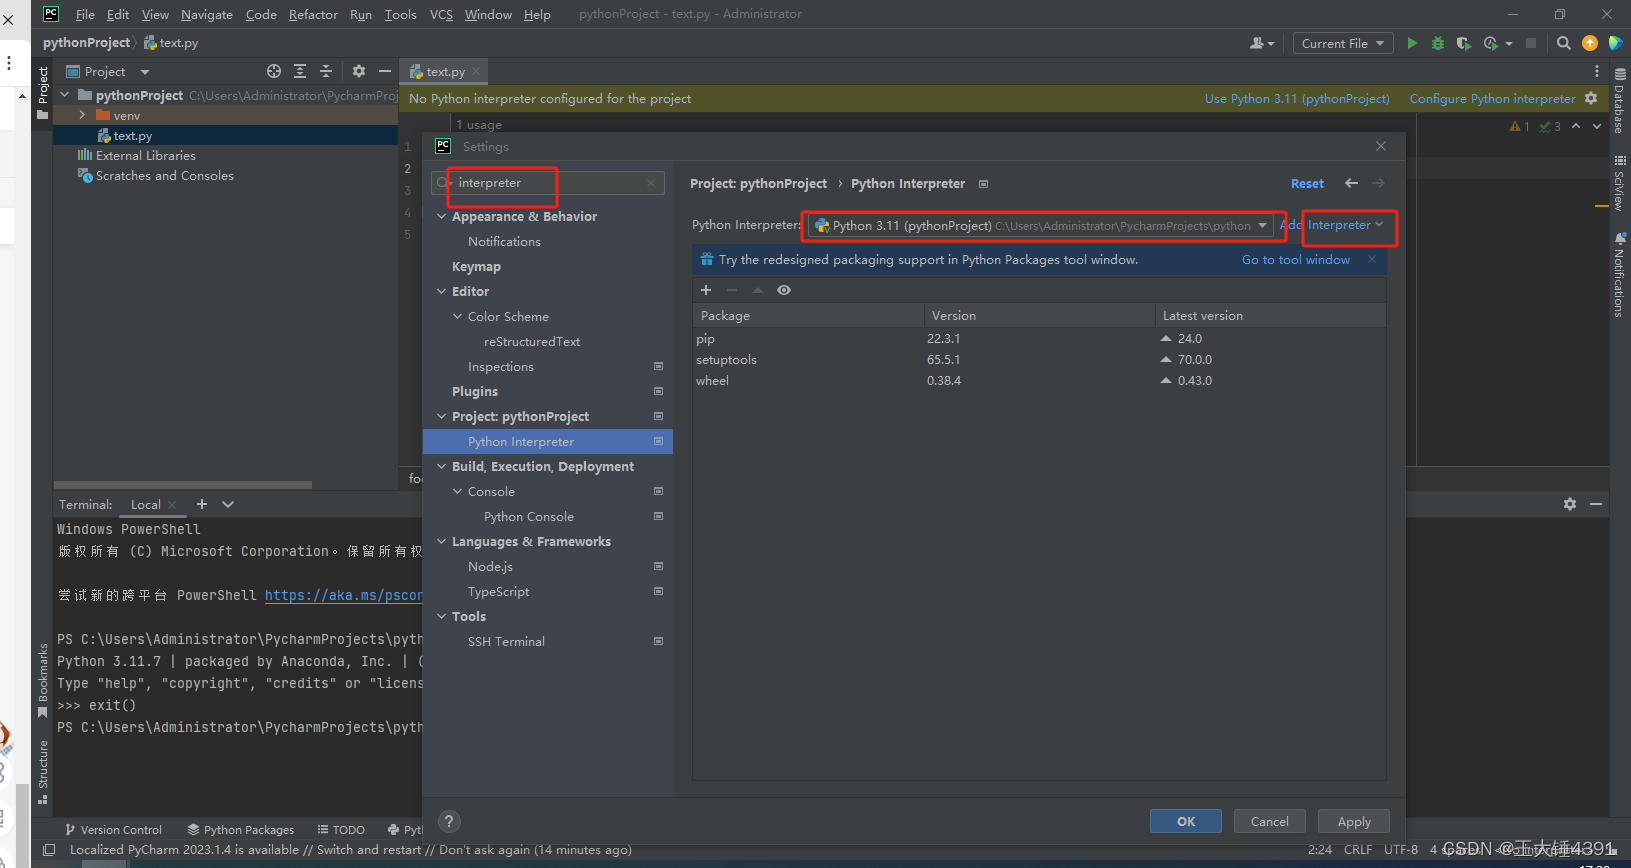Screen dimensions: 1631x868
Task: Open Project panel options gear
Action: 359,71
